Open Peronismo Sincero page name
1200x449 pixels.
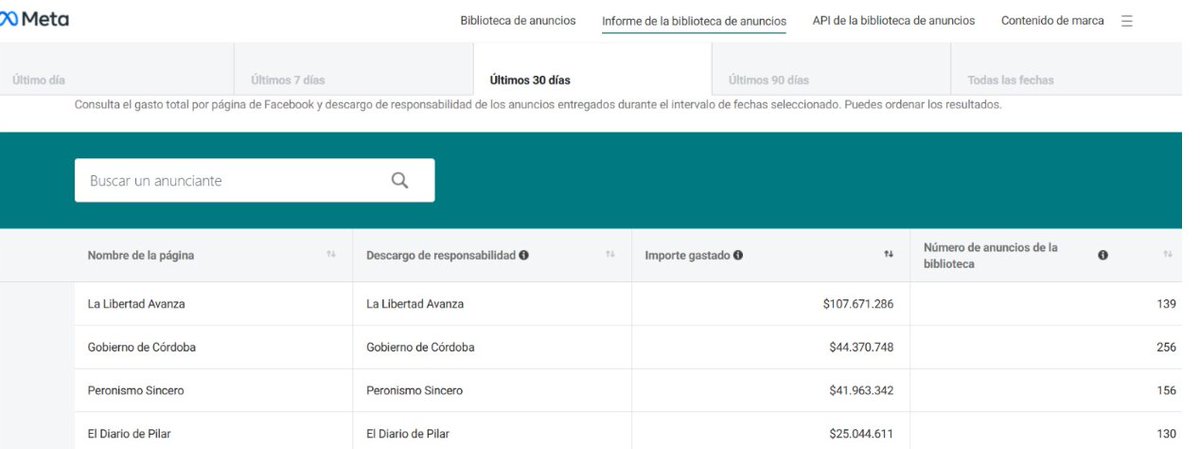click(136, 390)
